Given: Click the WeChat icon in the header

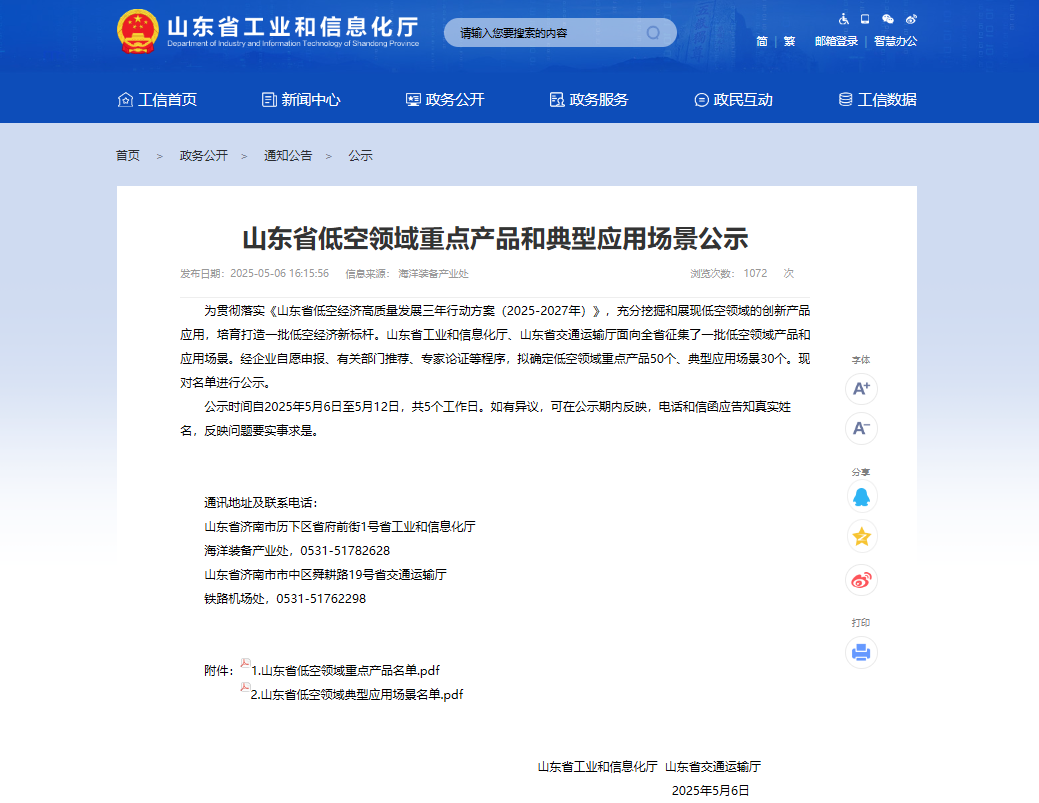Looking at the screenshot, I should (888, 19).
